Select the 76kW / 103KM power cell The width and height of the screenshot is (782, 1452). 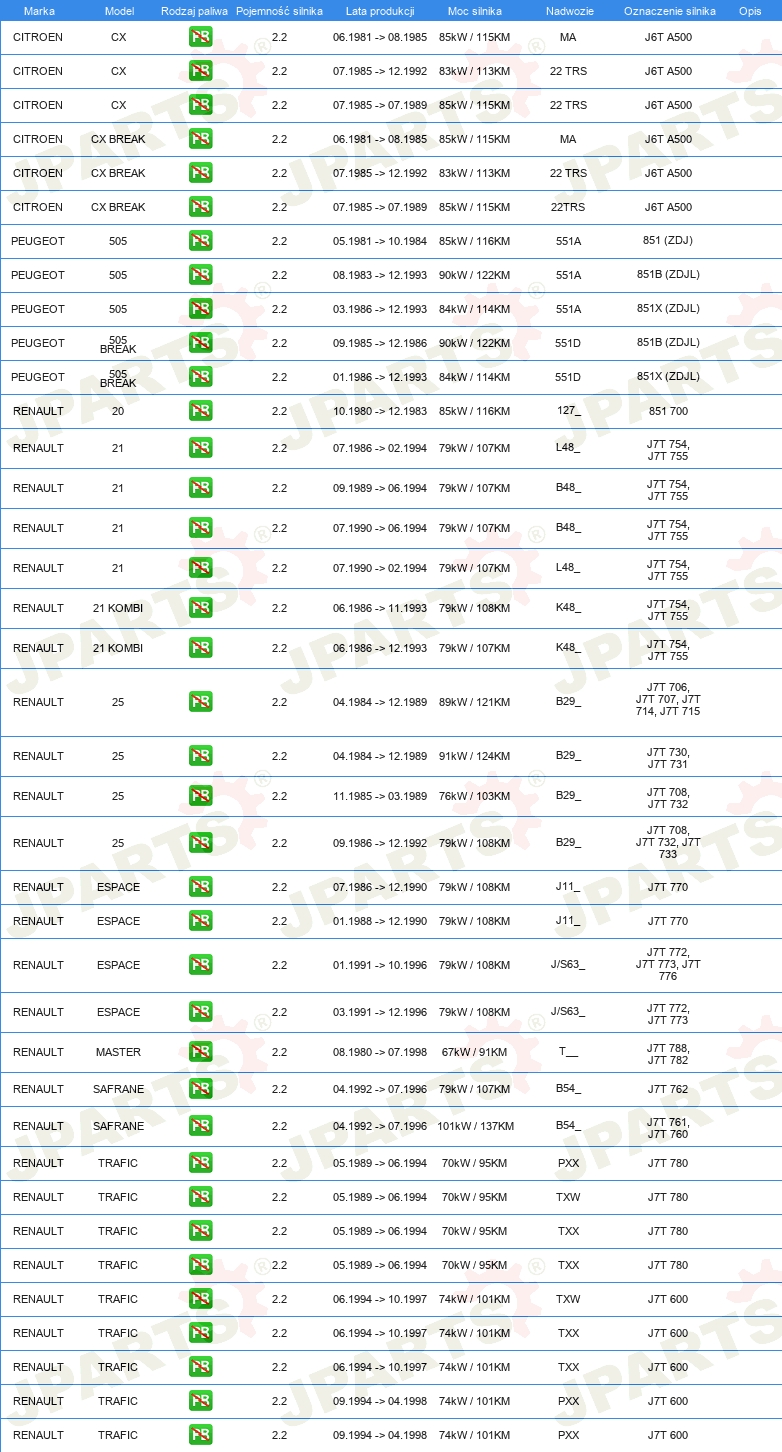(x=475, y=796)
